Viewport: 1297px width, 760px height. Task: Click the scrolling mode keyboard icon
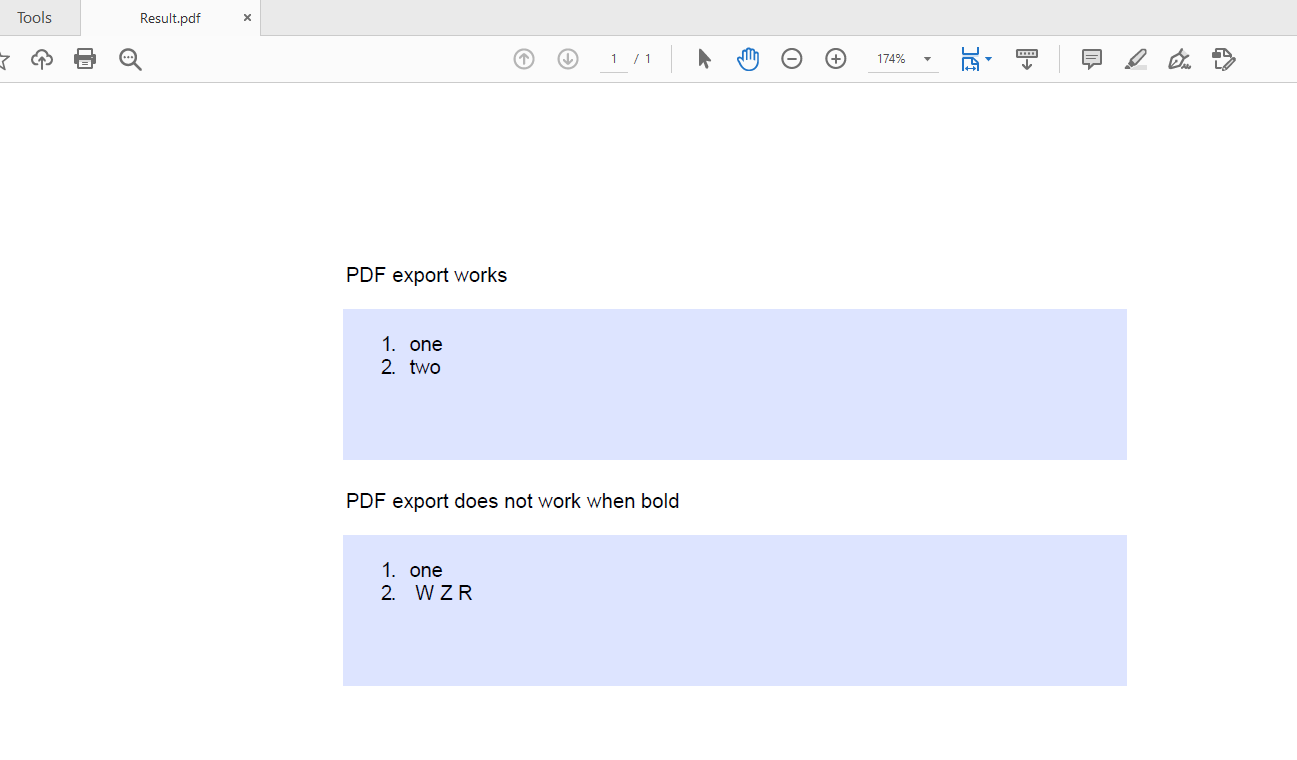pyautogui.click(x=1027, y=59)
